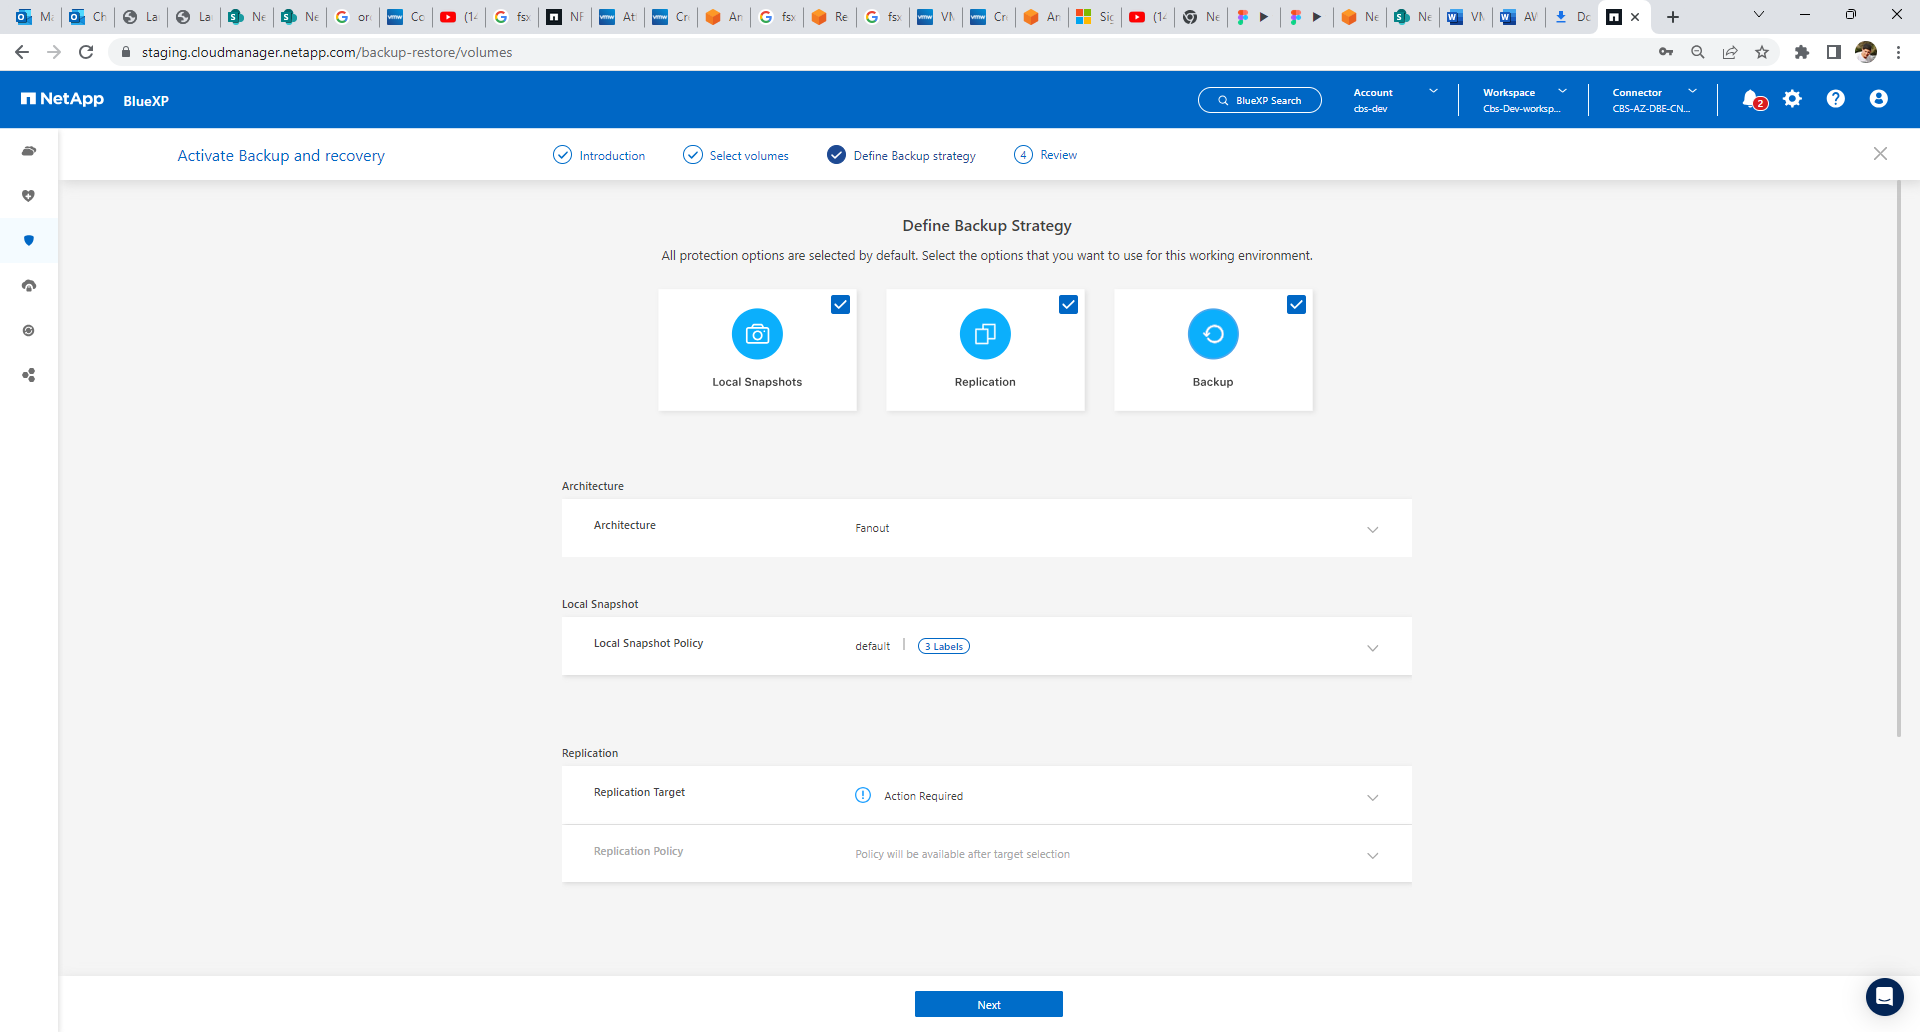Expand the Replication Target row
1920x1032 pixels.
(x=1372, y=797)
